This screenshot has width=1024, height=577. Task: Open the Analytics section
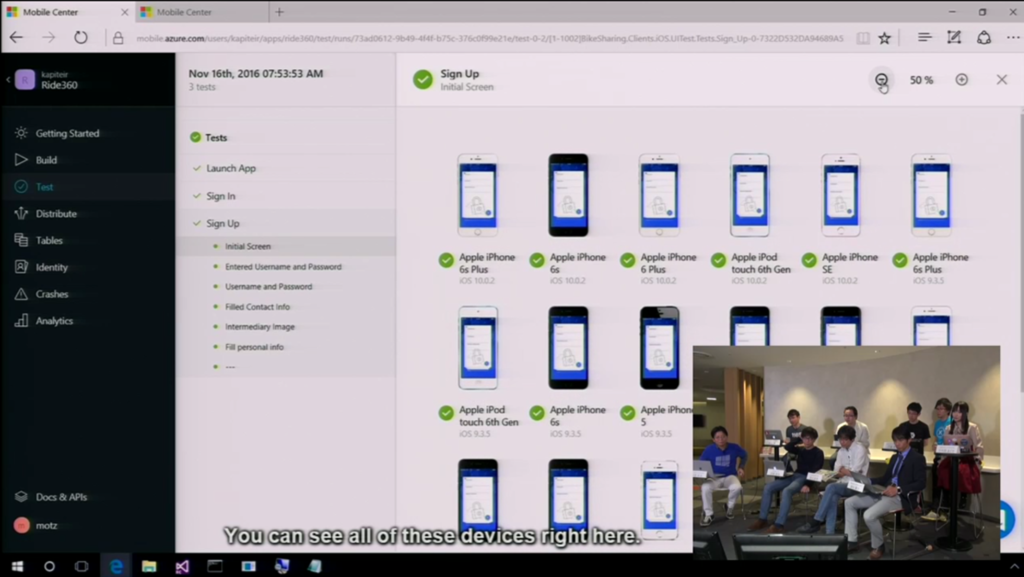tap(44, 320)
